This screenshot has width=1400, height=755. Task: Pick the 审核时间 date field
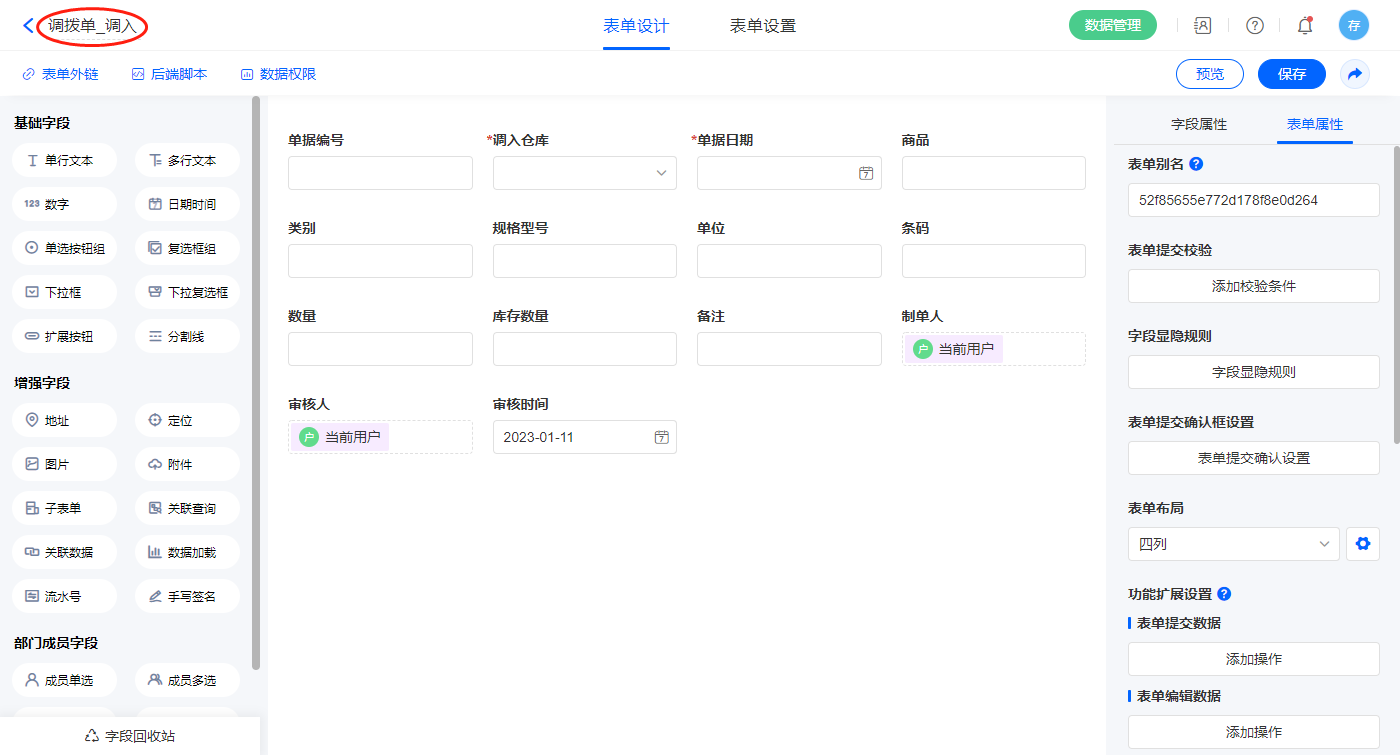click(x=584, y=437)
